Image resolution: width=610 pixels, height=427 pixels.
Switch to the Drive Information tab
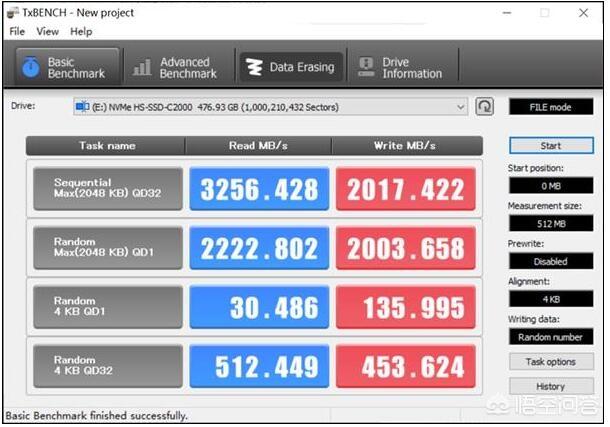pyautogui.click(x=403, y=67)
